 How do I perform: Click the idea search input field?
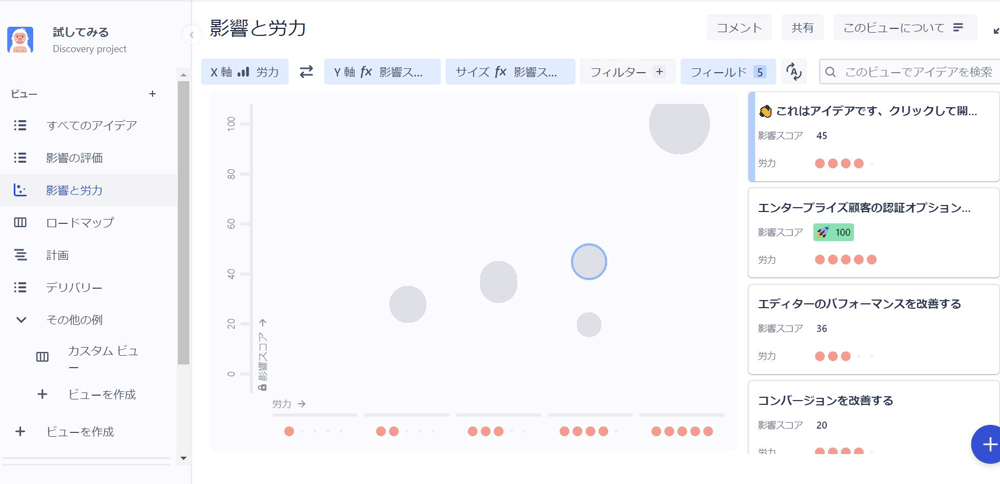[918, 72]
